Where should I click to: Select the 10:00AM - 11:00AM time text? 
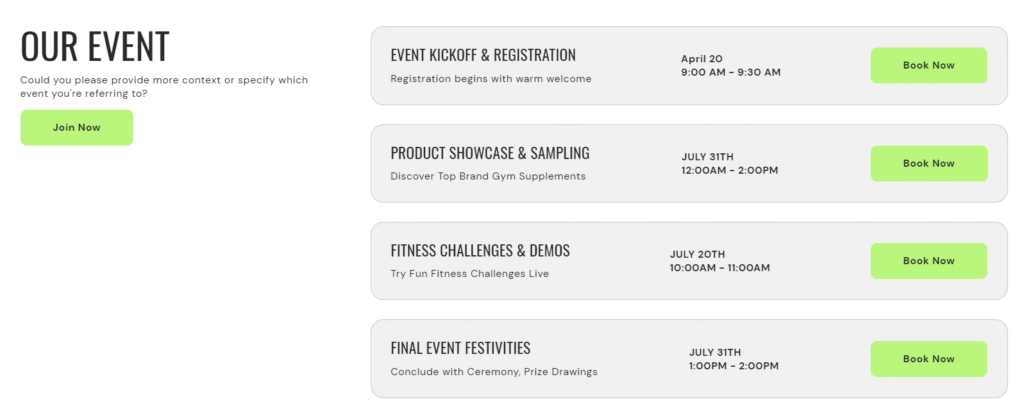[720, 268]
